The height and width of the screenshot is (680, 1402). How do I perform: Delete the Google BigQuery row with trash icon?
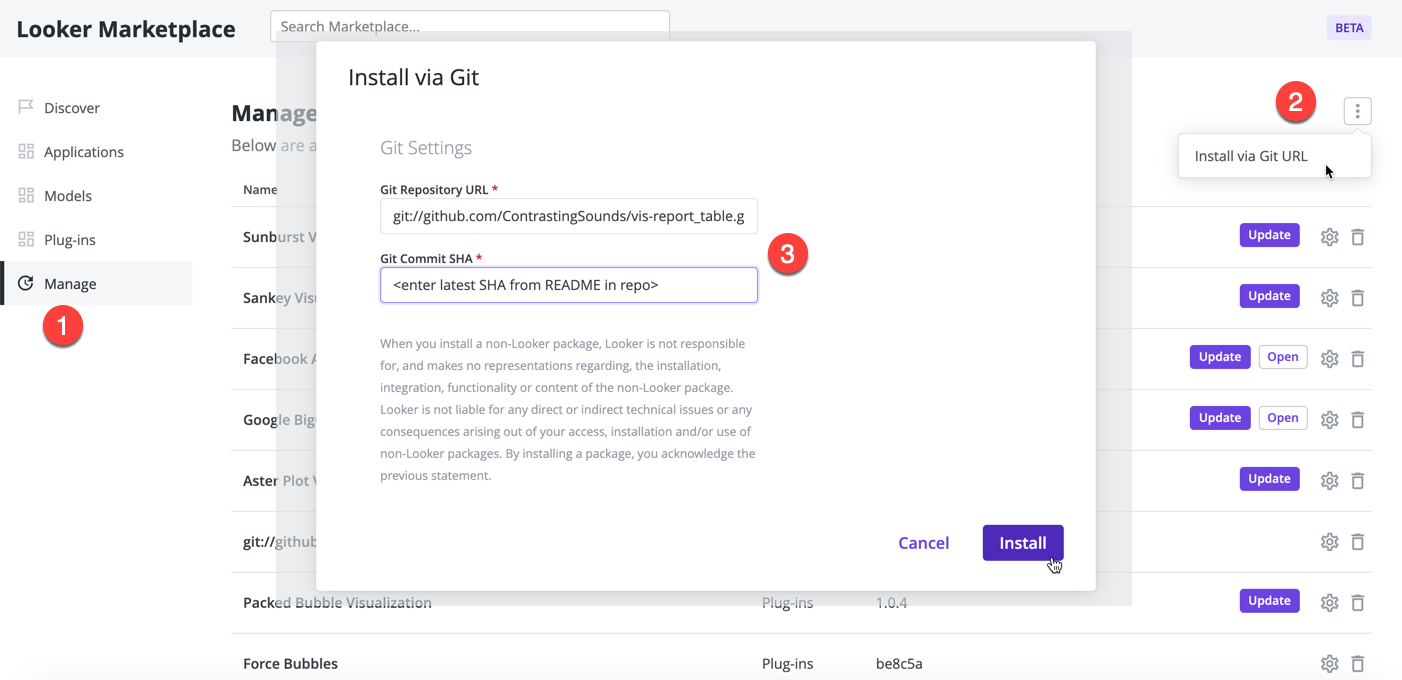pyautogui.click(x=1358, y=420)
